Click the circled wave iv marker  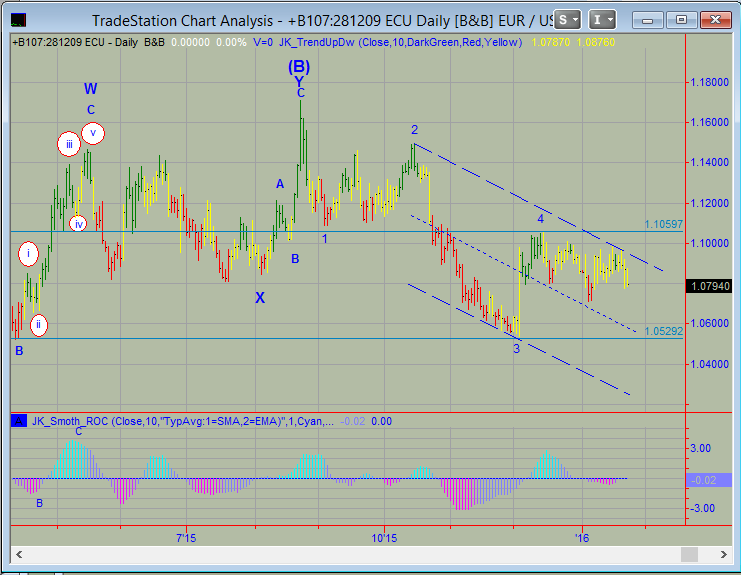click(x=78, y=223)
